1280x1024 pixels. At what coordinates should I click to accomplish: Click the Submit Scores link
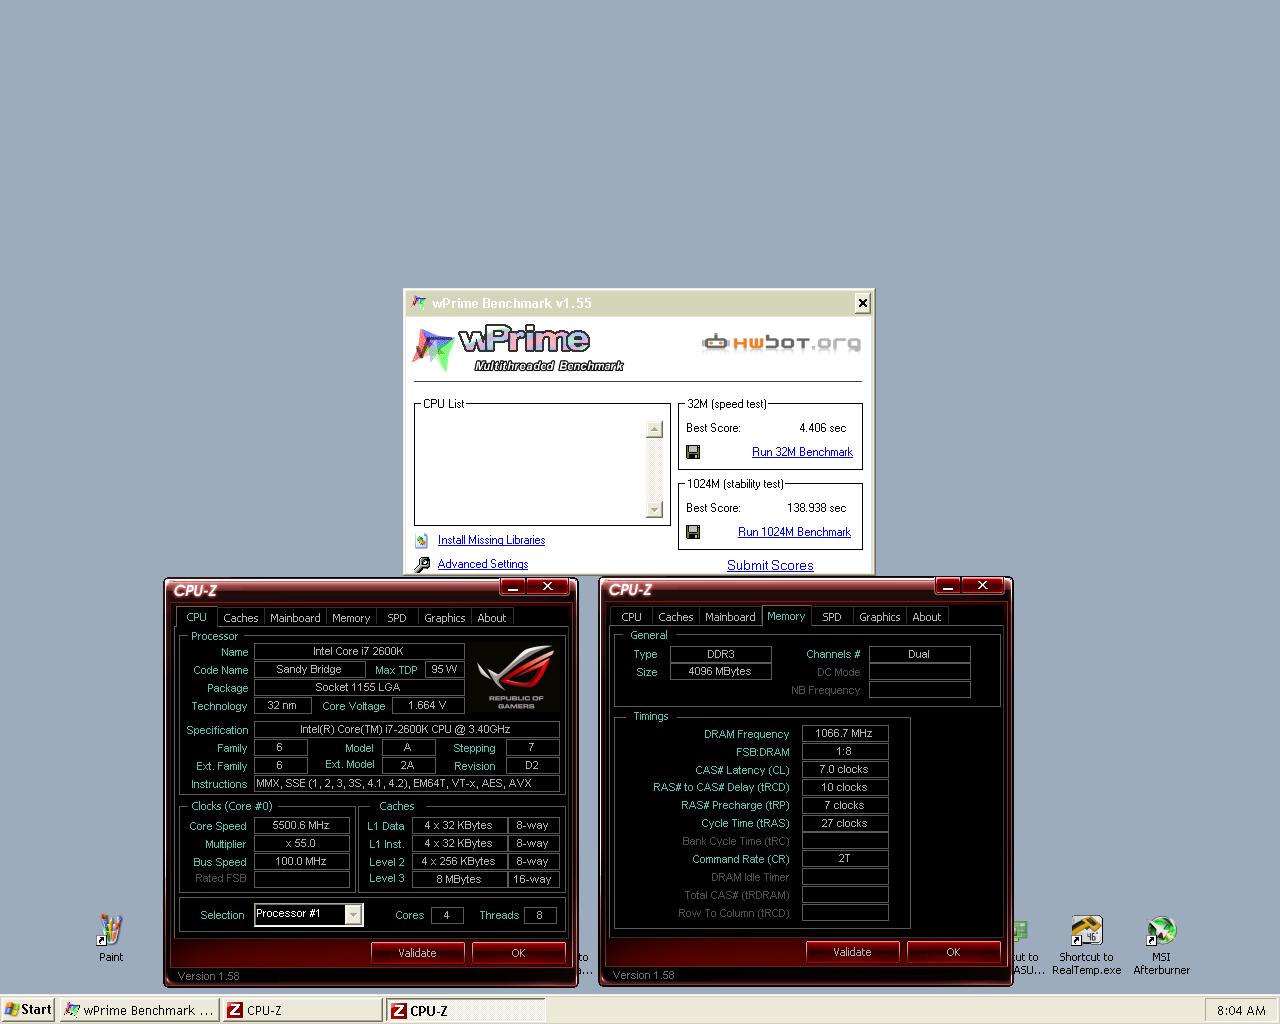coord(770,565)
